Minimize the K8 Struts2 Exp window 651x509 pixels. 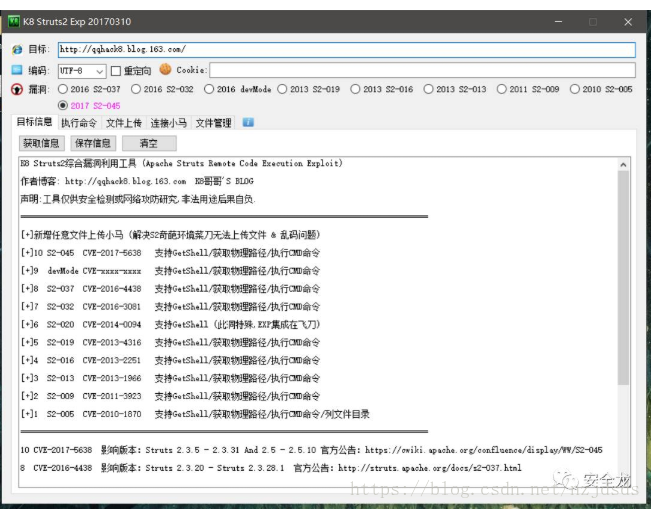[x=558, y=22]
